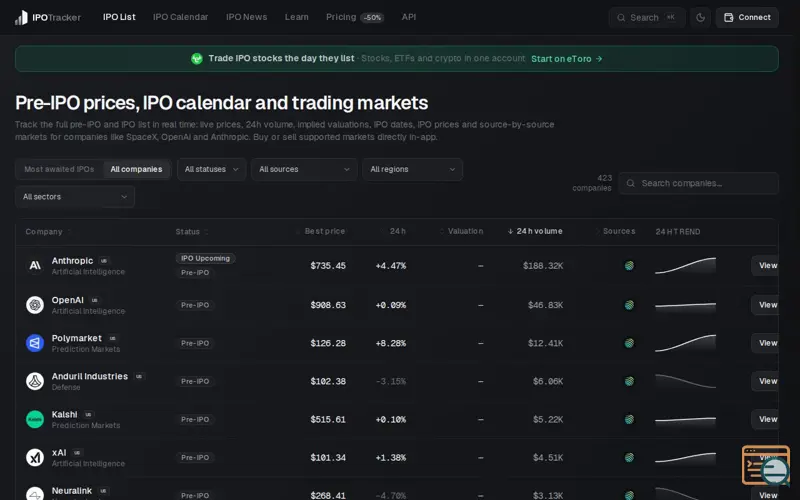
Task: Click the source icon in the Anduril Industries row
Action: (x=629, y=381)
